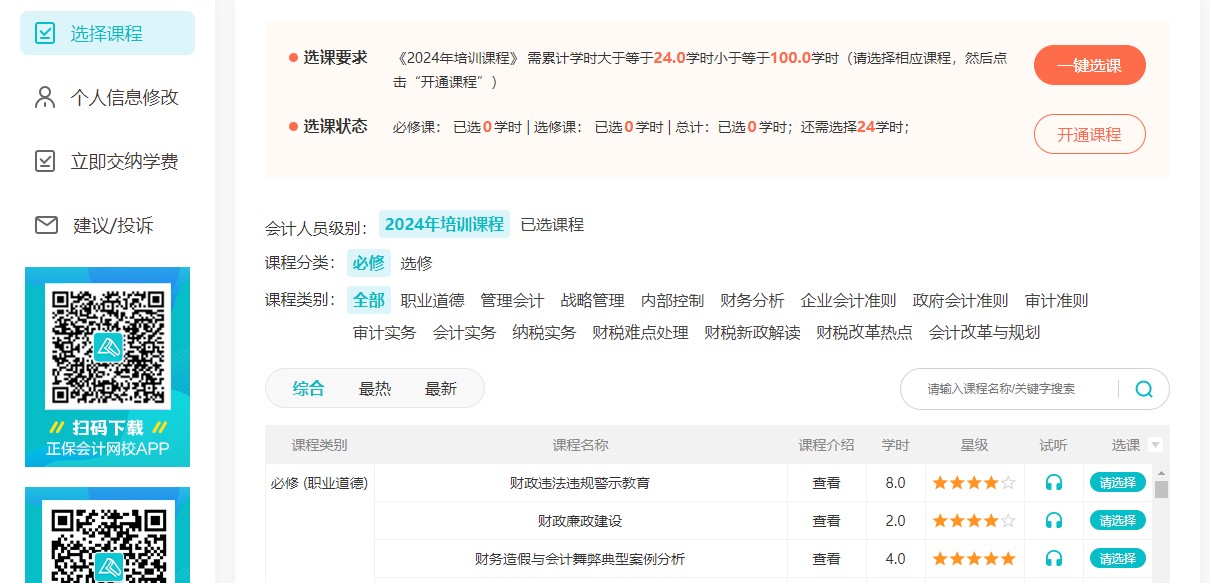Select course 财政廉政建设 via 请选择
Screen dimensions: 1210x583
click(x=1117, y=520)
